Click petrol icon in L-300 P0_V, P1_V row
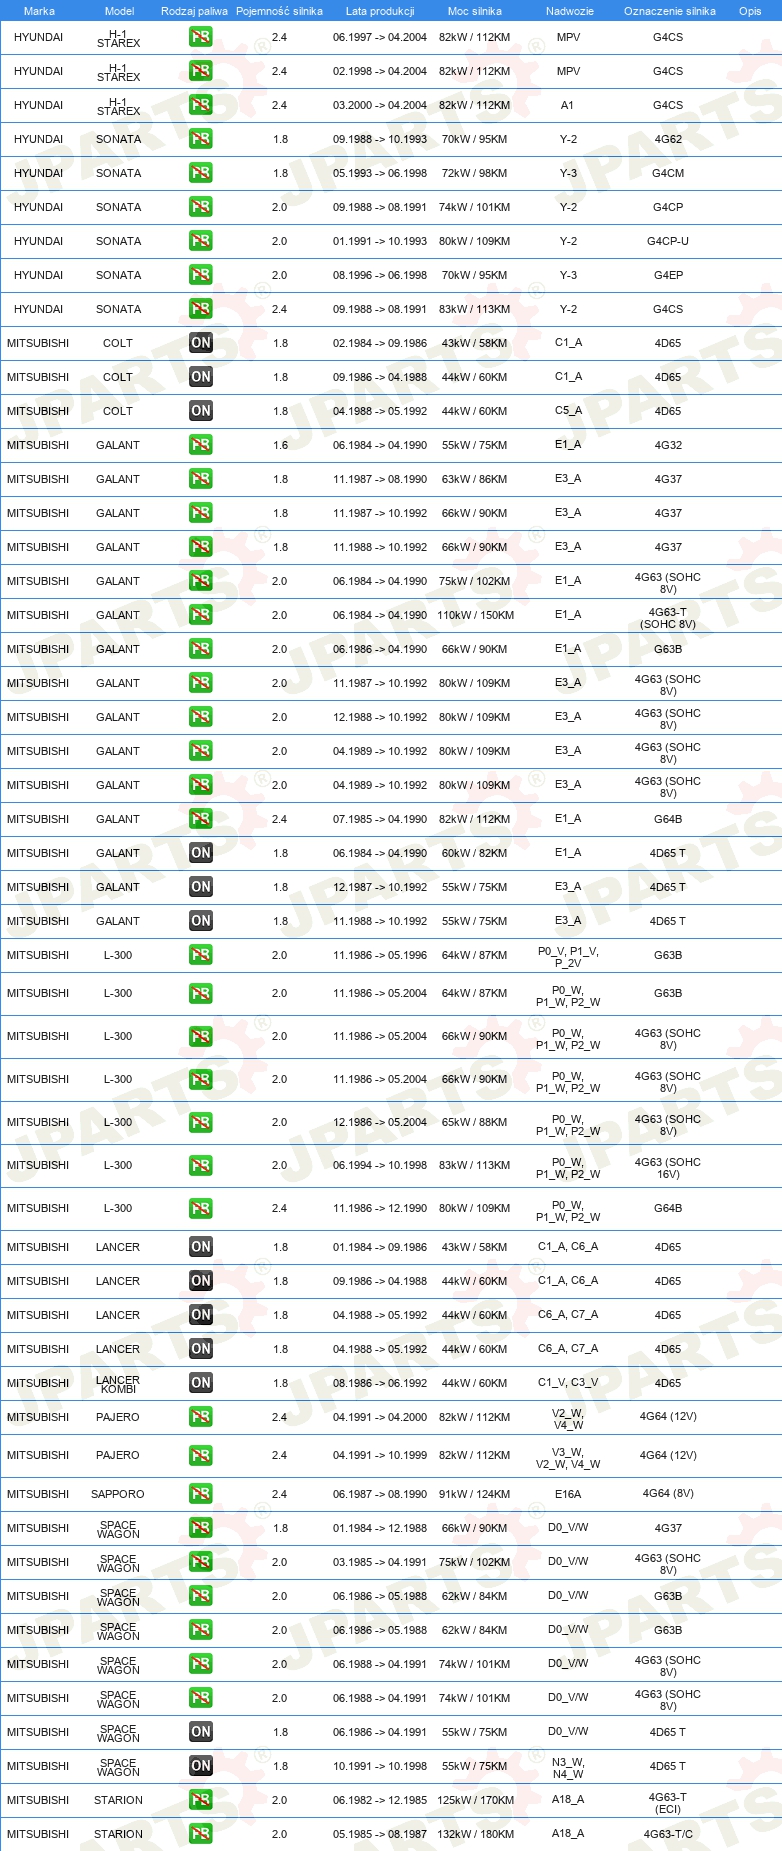 (x=200, y=955)
